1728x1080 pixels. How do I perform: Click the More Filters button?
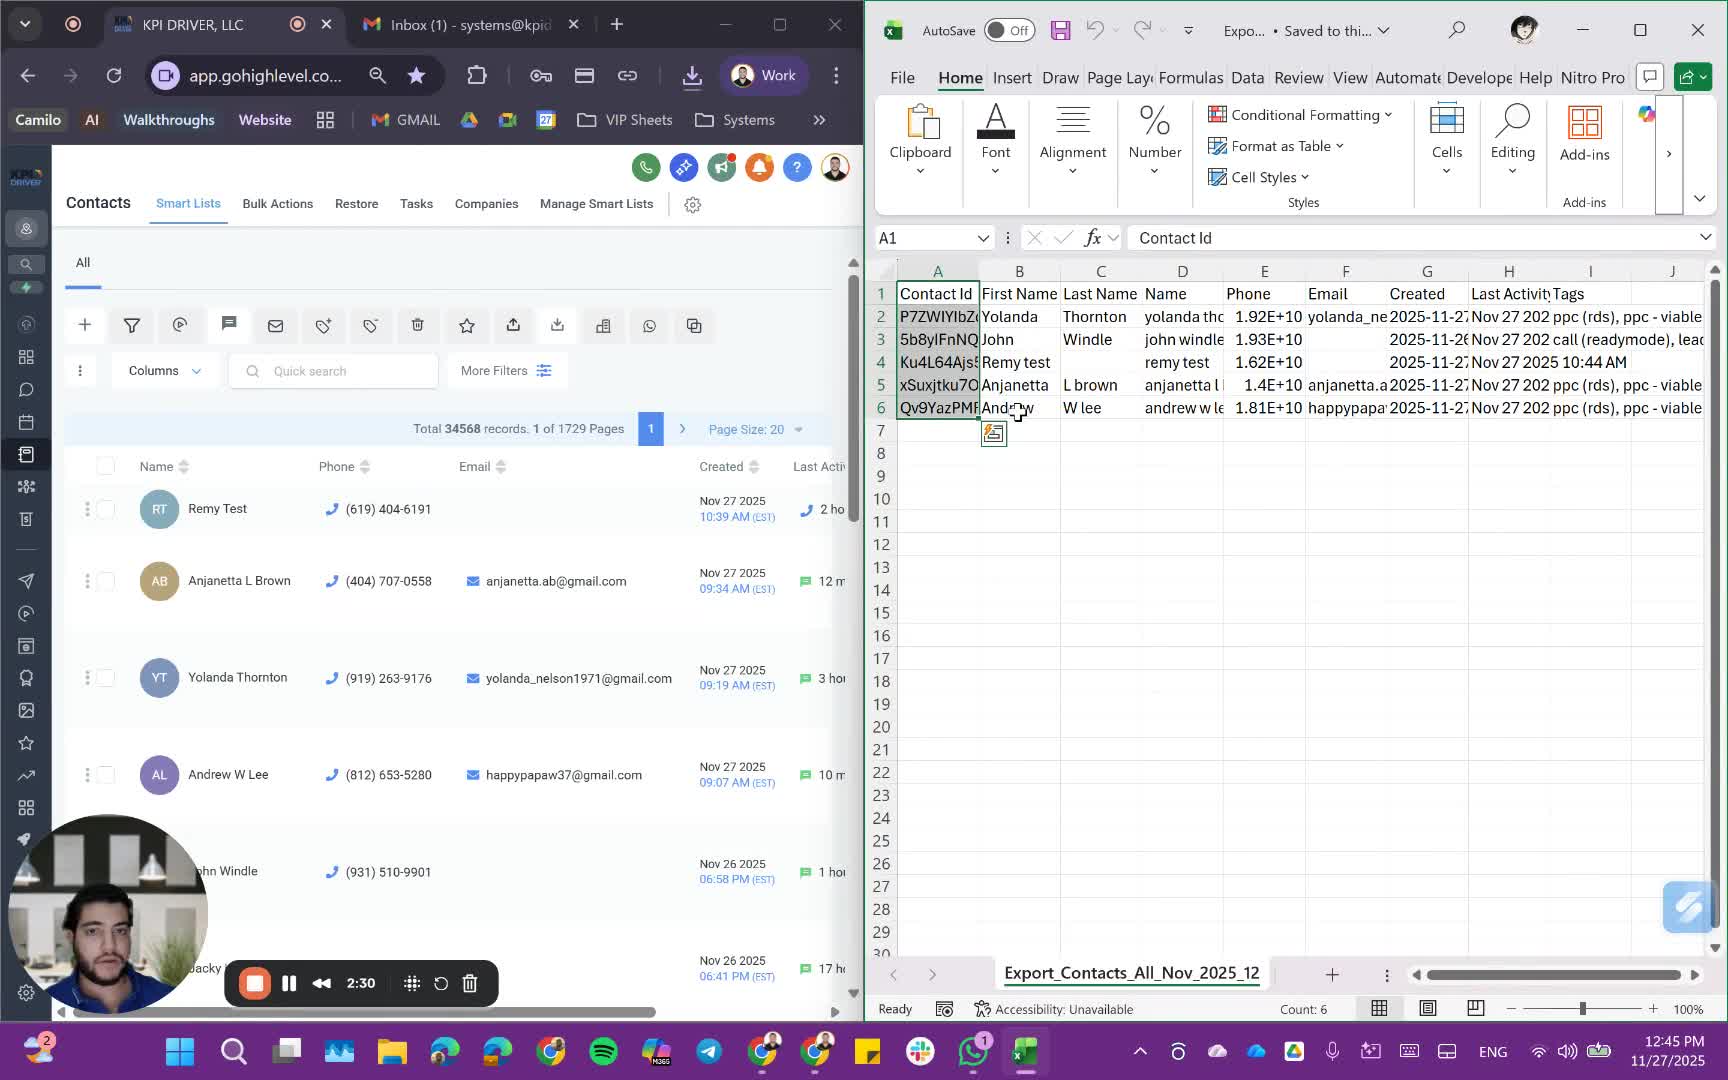[x=506, y=371]
